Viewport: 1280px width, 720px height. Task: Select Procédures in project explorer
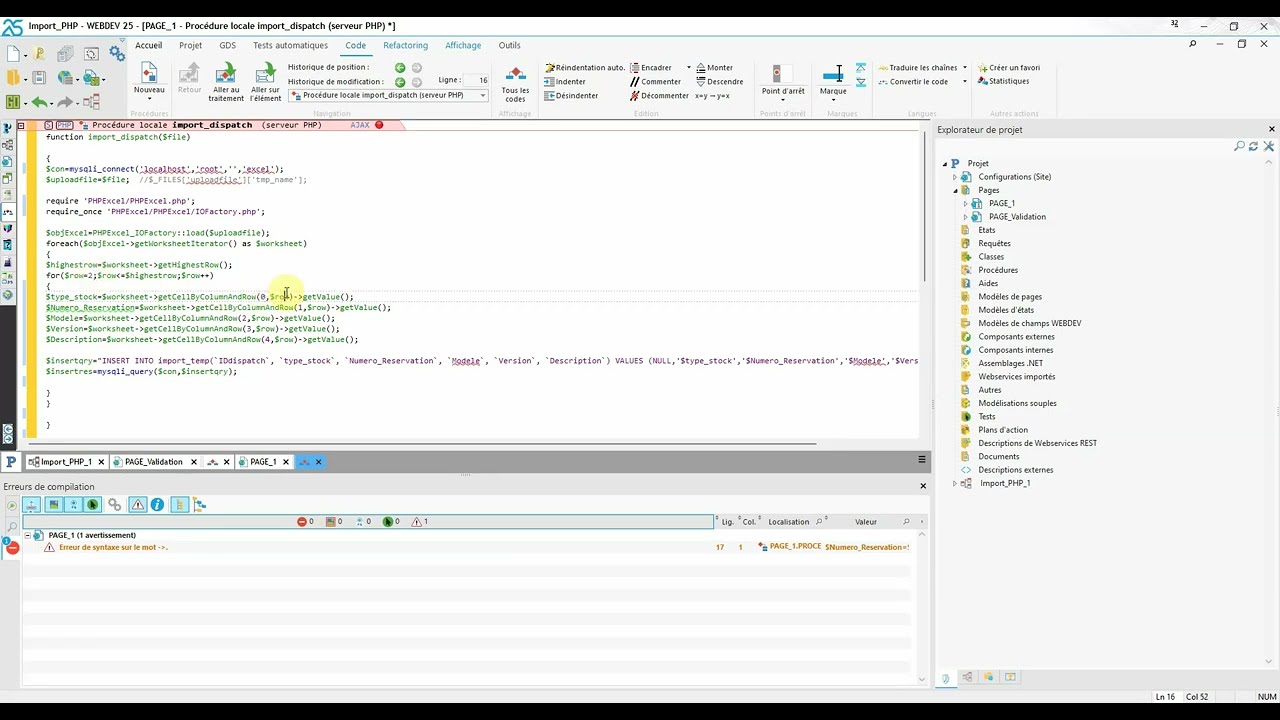[x=998, y=270]
